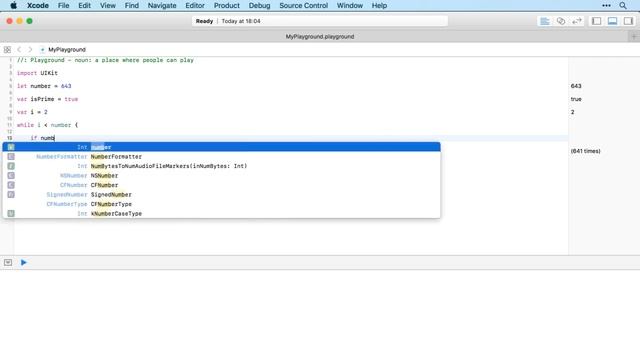Image resolution: width=640 pixels, height=360 pixels.
Task: Open the Product menu
Action: [227, 6]
